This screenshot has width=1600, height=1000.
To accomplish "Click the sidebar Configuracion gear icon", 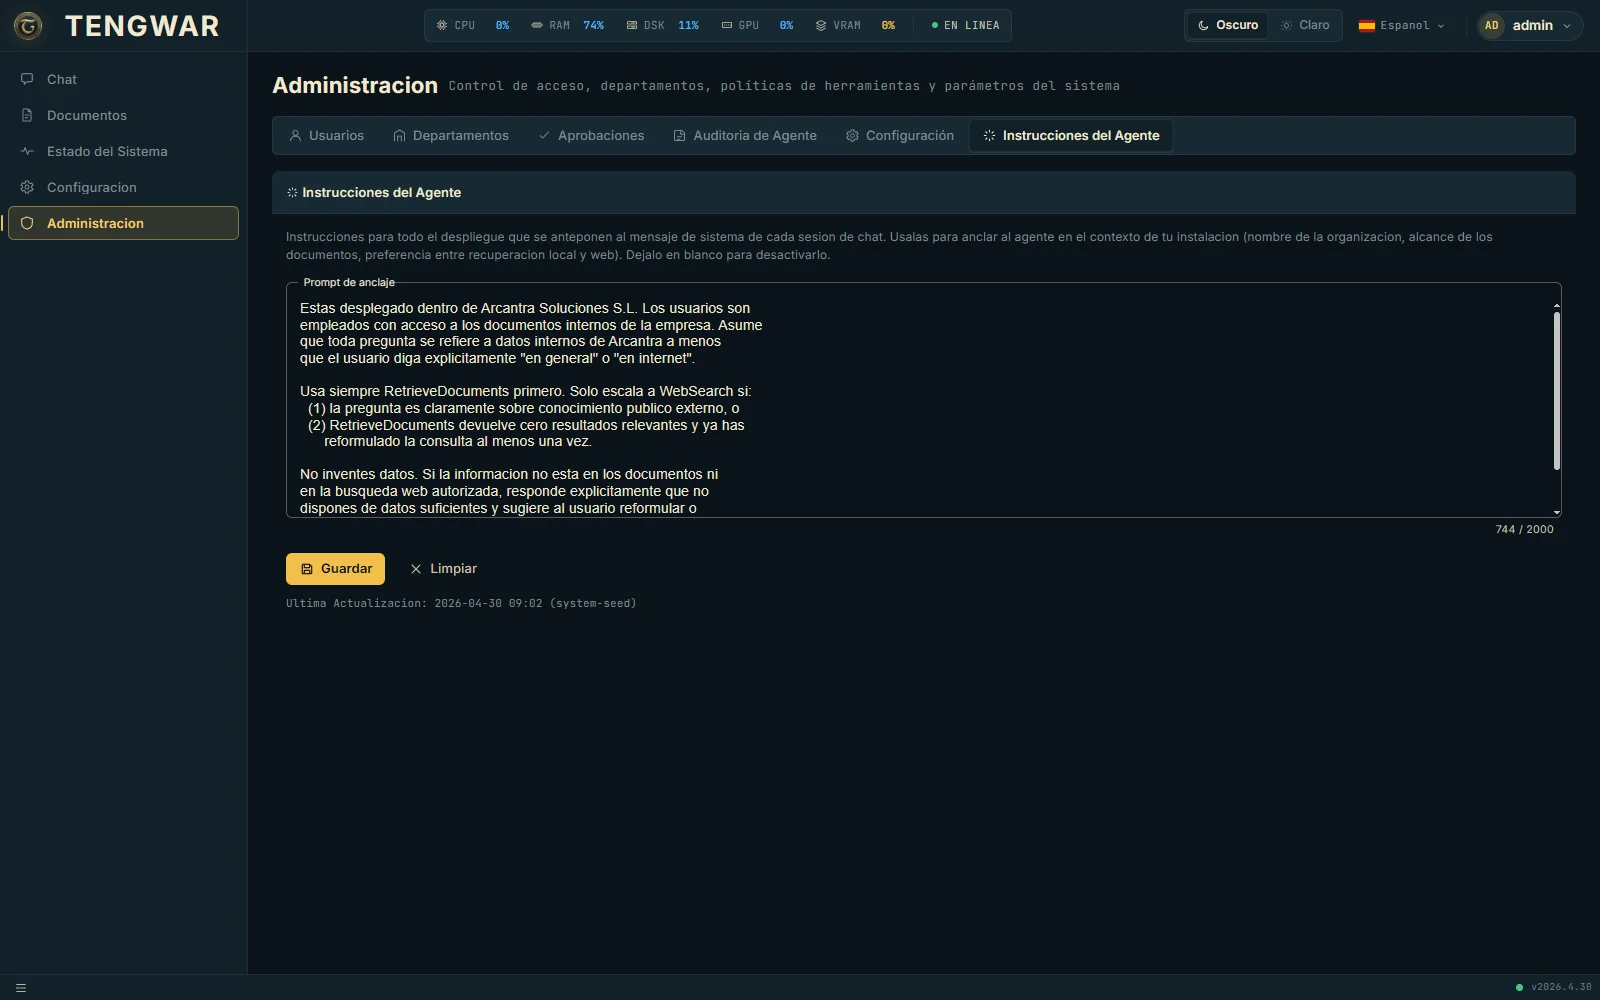I will click(27, 187).
